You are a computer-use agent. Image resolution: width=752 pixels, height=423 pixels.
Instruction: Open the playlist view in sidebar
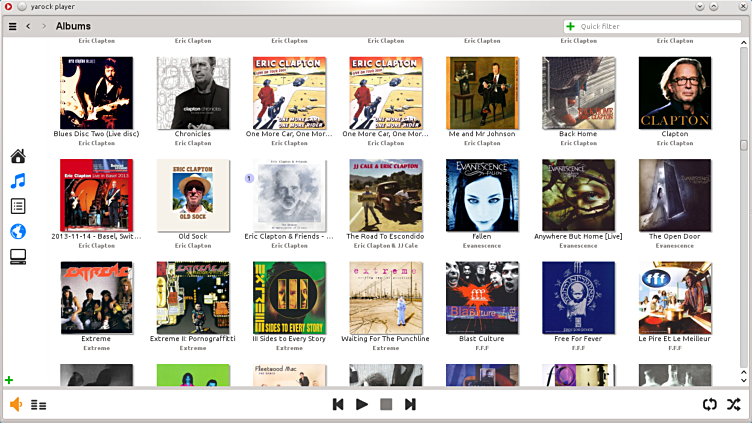(x=18, y=206)
